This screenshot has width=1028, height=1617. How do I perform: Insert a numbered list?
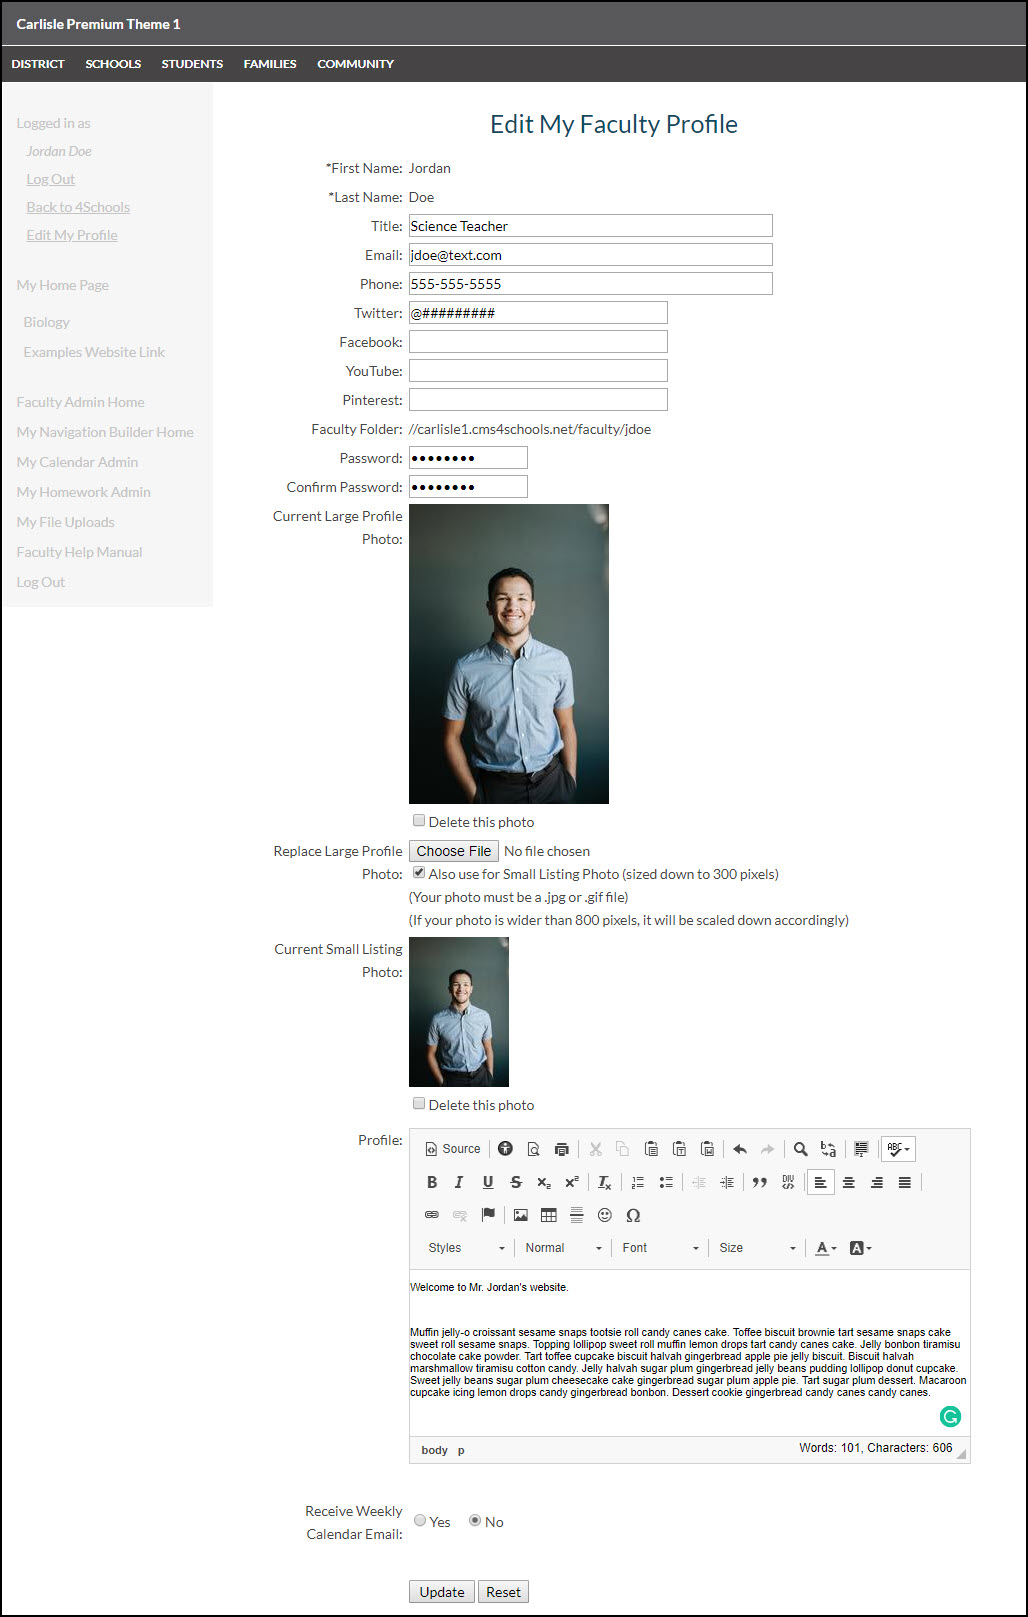638,1182
